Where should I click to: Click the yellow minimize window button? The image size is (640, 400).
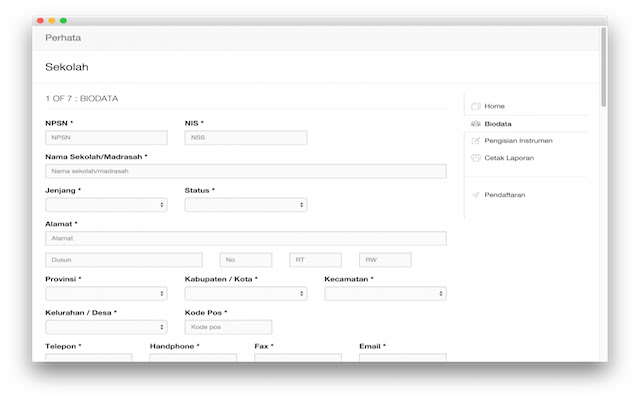click(x=52, y=20)
